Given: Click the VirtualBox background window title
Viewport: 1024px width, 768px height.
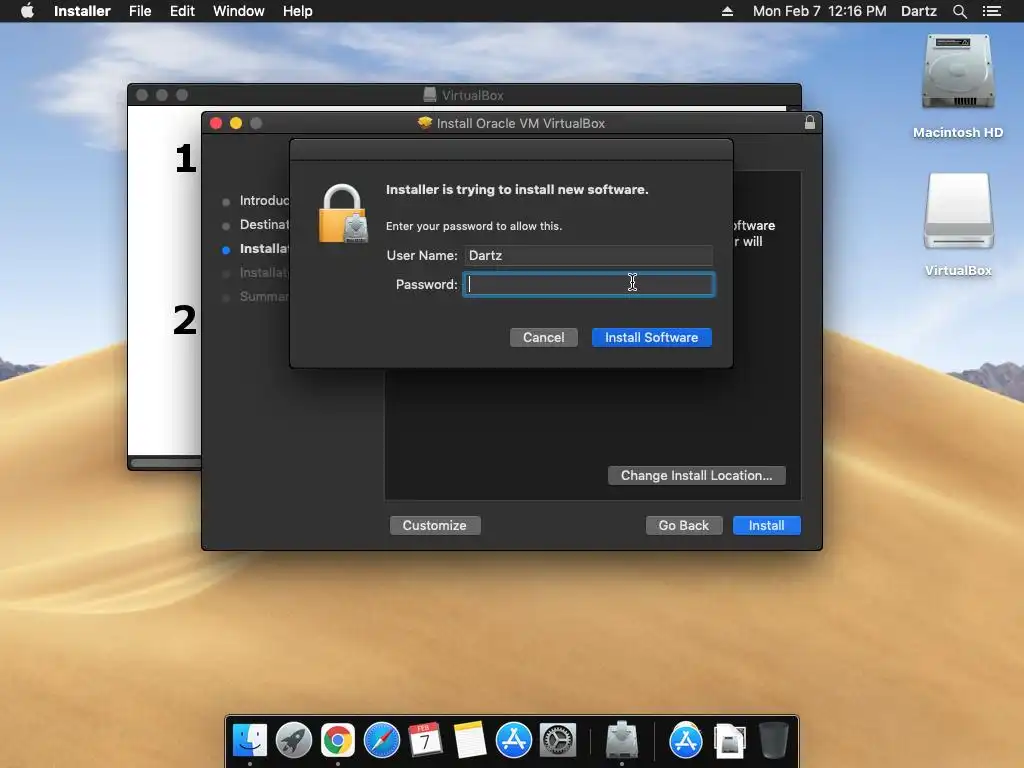Looking at the screenshot, I should click(472, 95).
